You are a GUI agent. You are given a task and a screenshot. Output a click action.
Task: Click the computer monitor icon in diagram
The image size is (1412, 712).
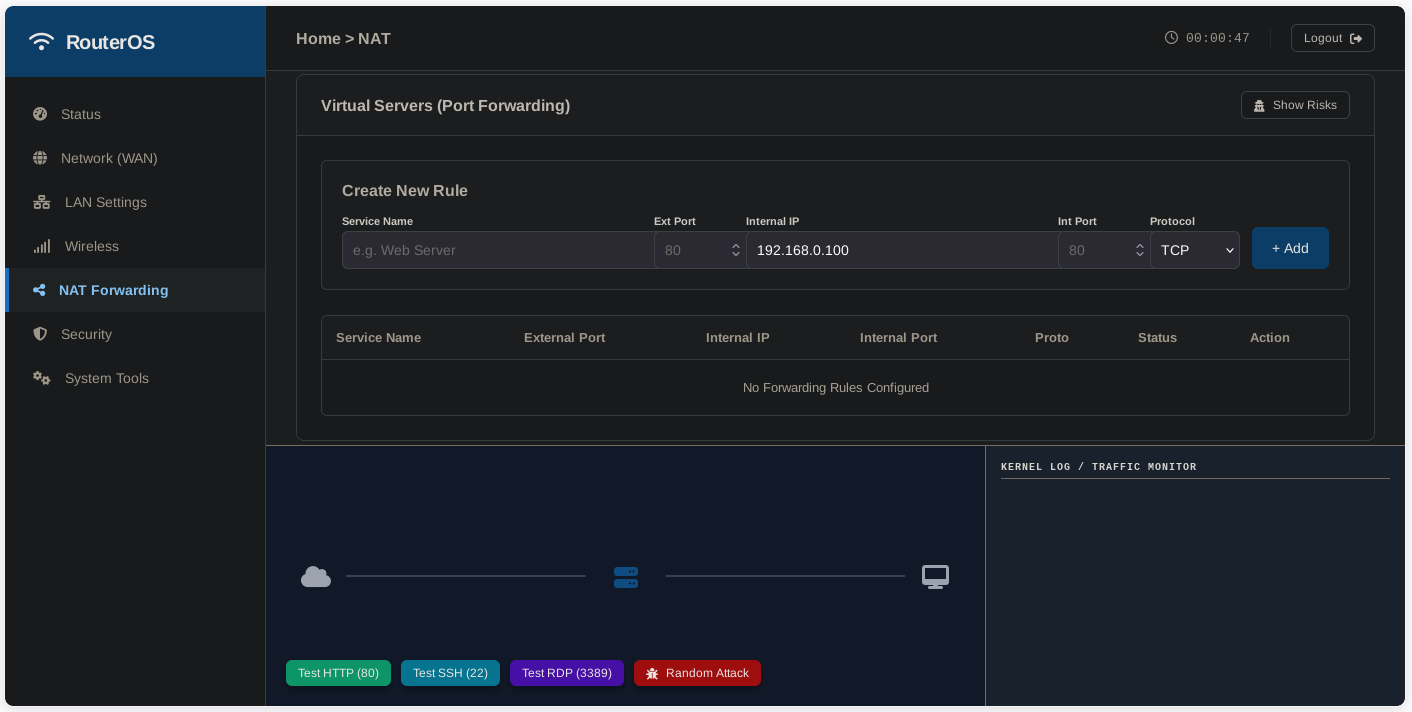(935, 577)
